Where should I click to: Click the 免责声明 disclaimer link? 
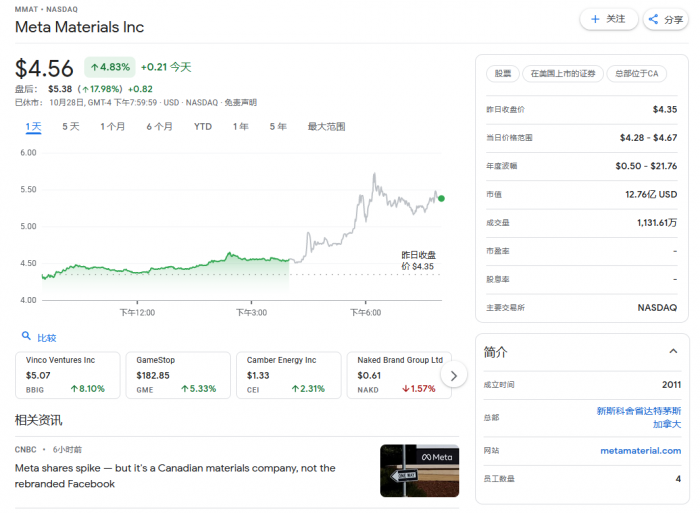click(240, 102)
